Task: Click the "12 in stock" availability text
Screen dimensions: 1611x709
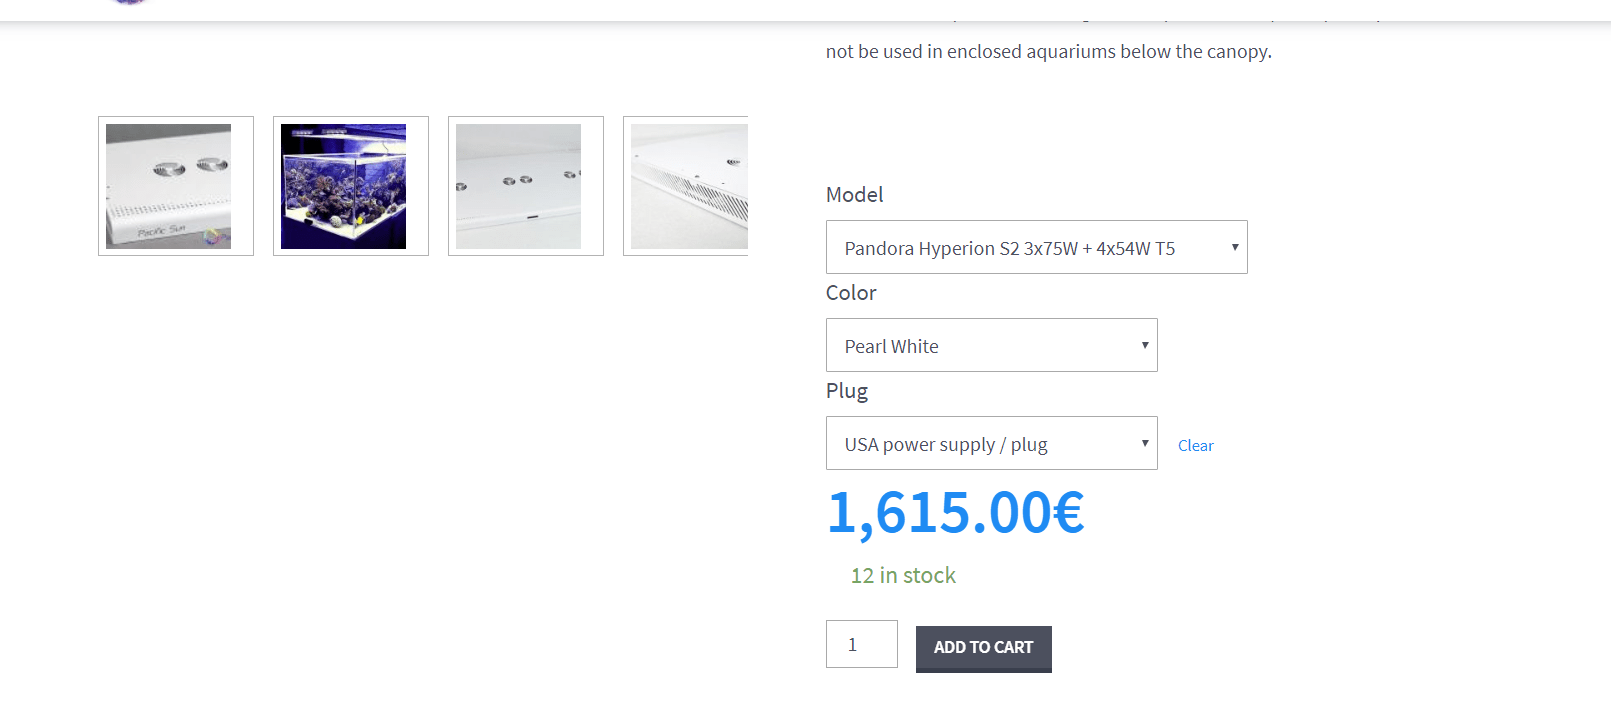Action: 903,576
